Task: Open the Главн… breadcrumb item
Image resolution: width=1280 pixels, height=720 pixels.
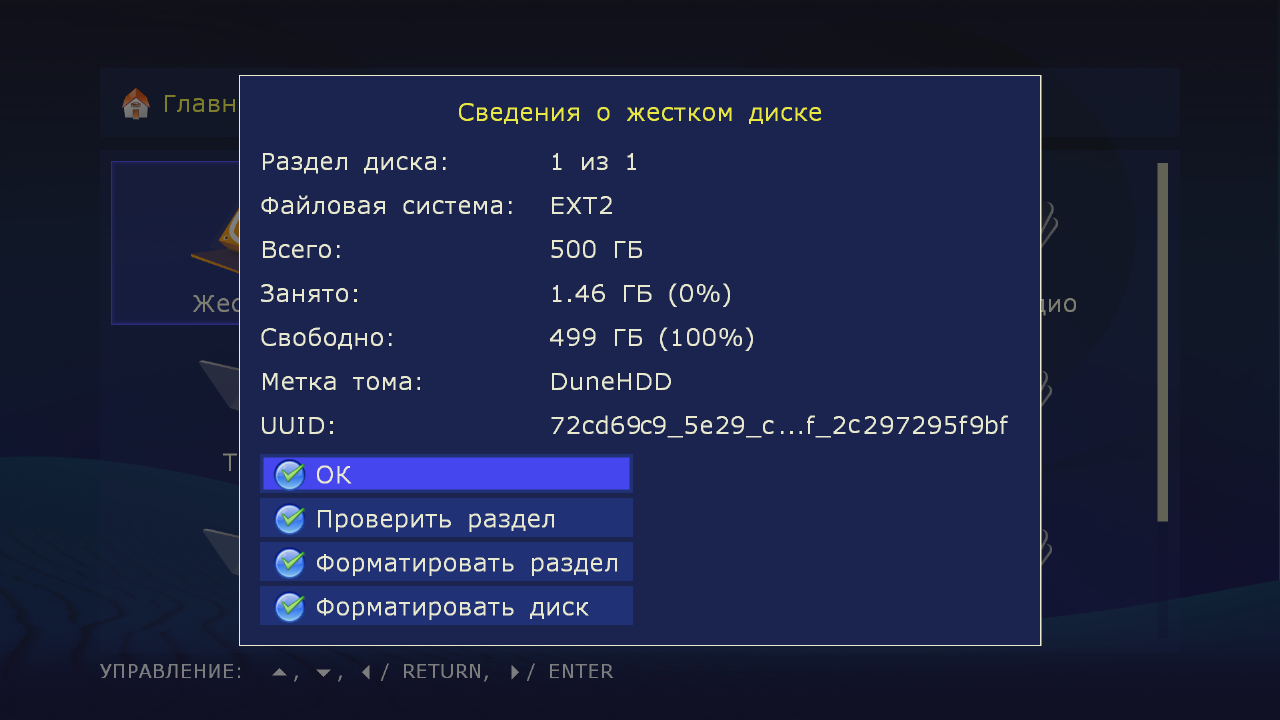Action: click(x=199, y=104)
